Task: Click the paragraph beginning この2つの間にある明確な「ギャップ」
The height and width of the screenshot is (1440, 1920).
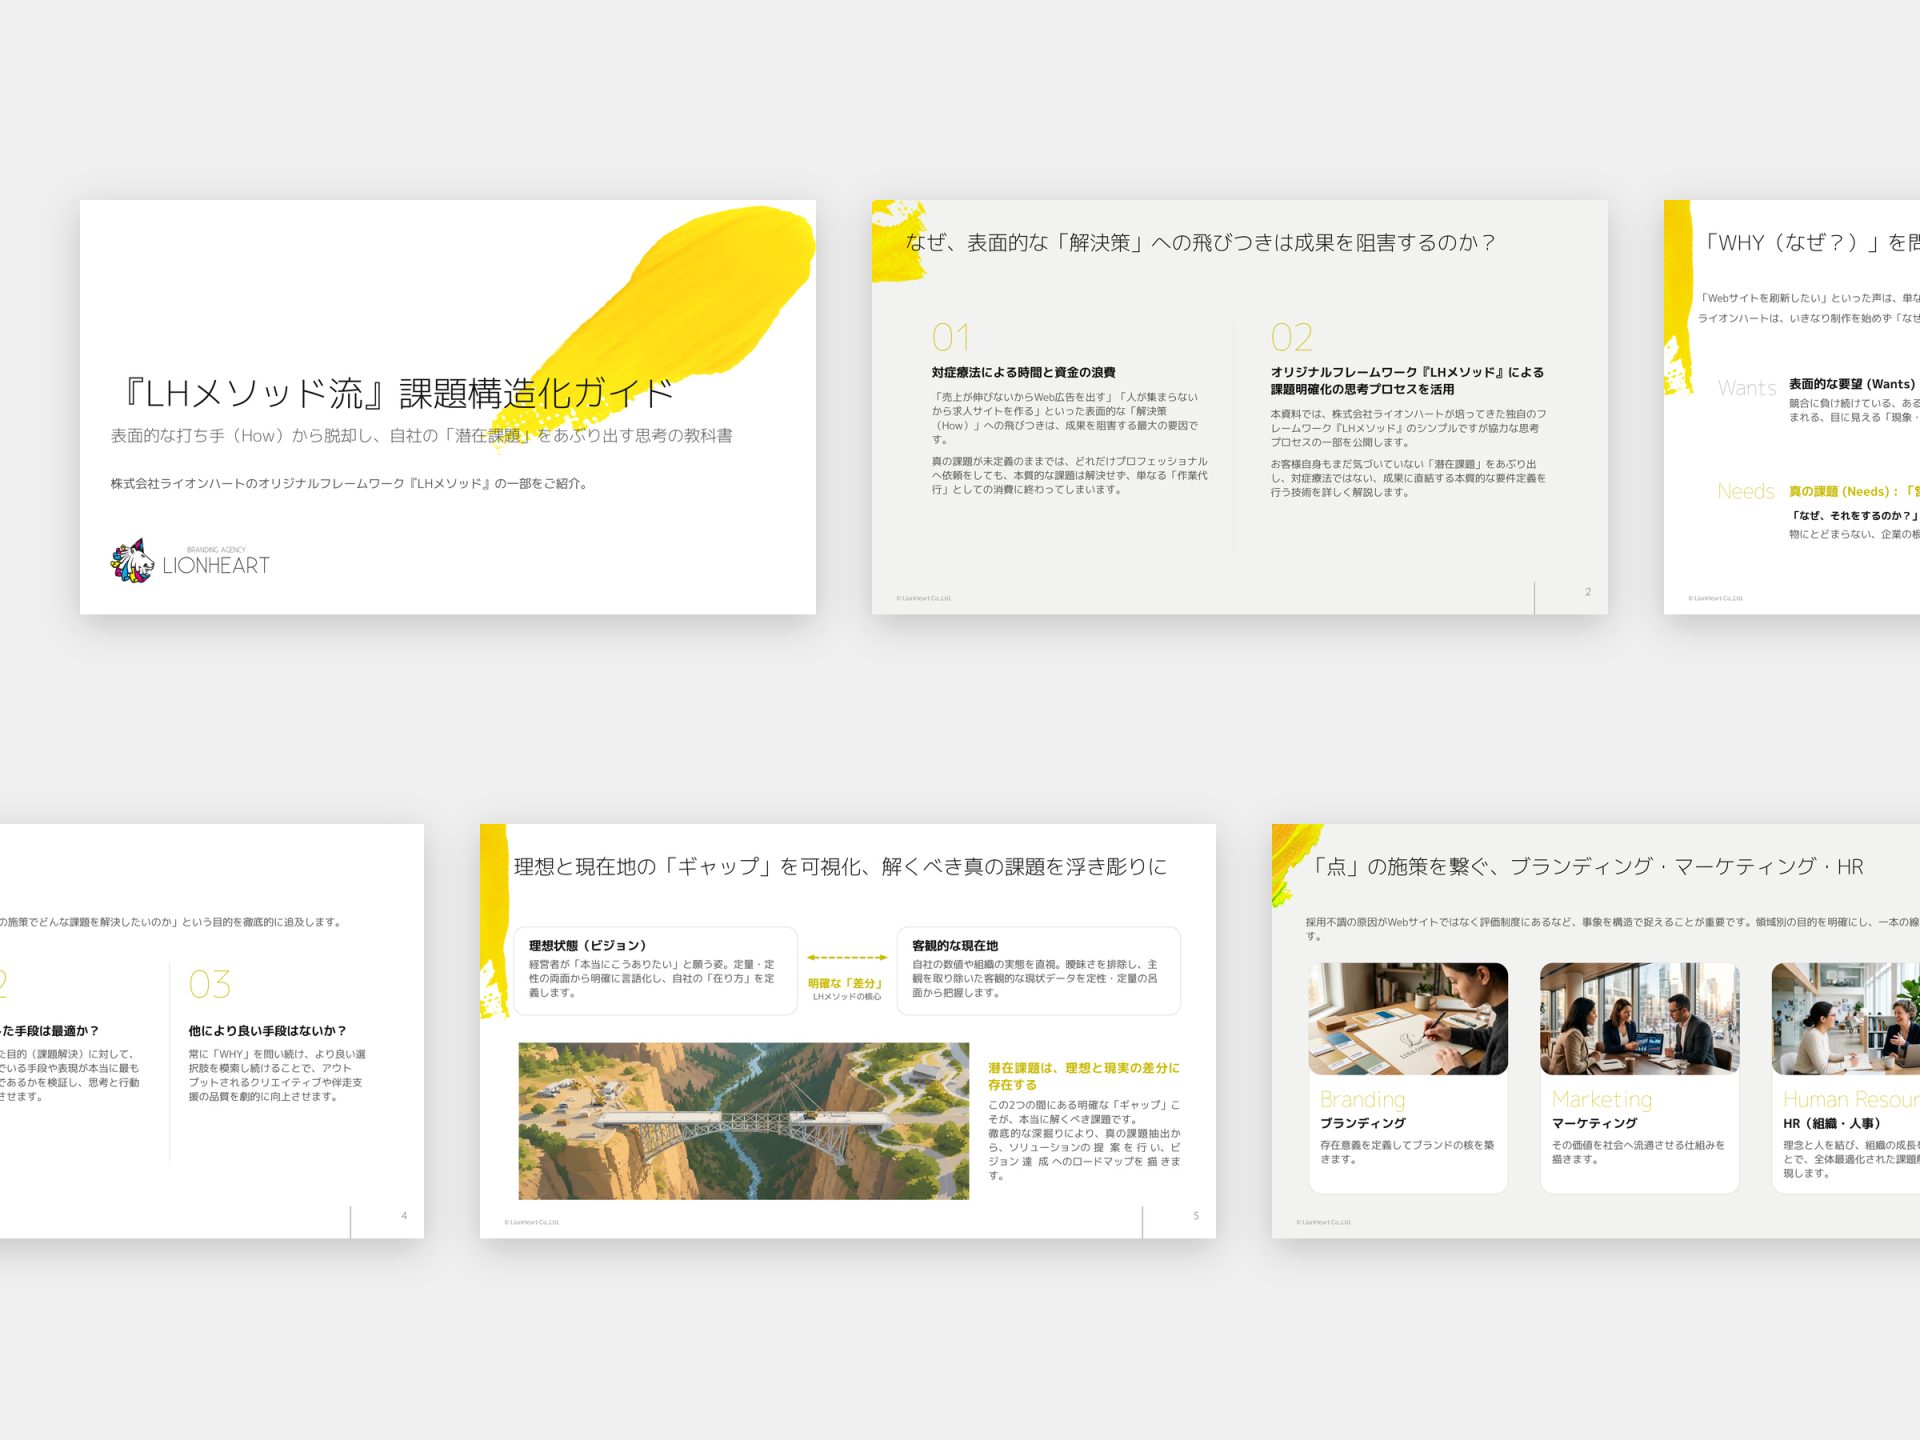Action: pyautogui.click(x=1084, y=1140)
